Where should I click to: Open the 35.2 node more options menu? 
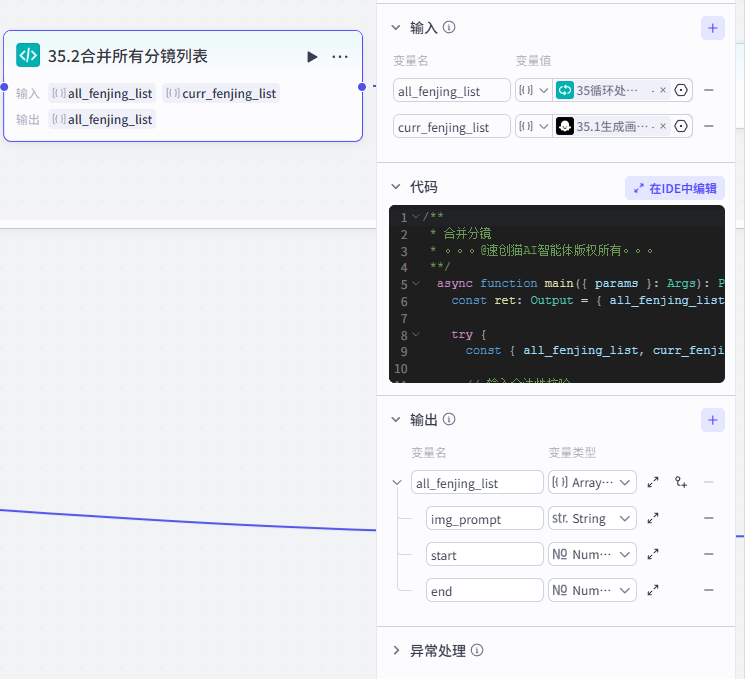pos(340,57)
